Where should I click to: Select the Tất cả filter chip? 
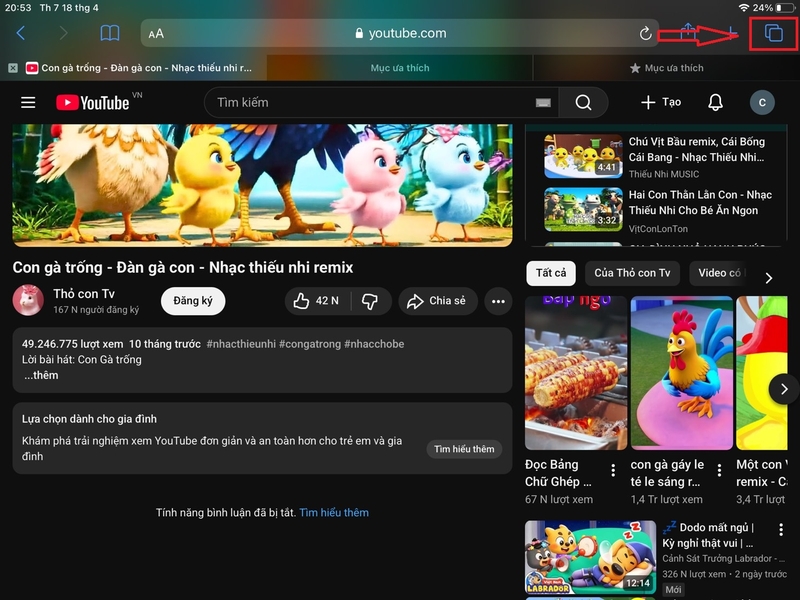point(551,273)
